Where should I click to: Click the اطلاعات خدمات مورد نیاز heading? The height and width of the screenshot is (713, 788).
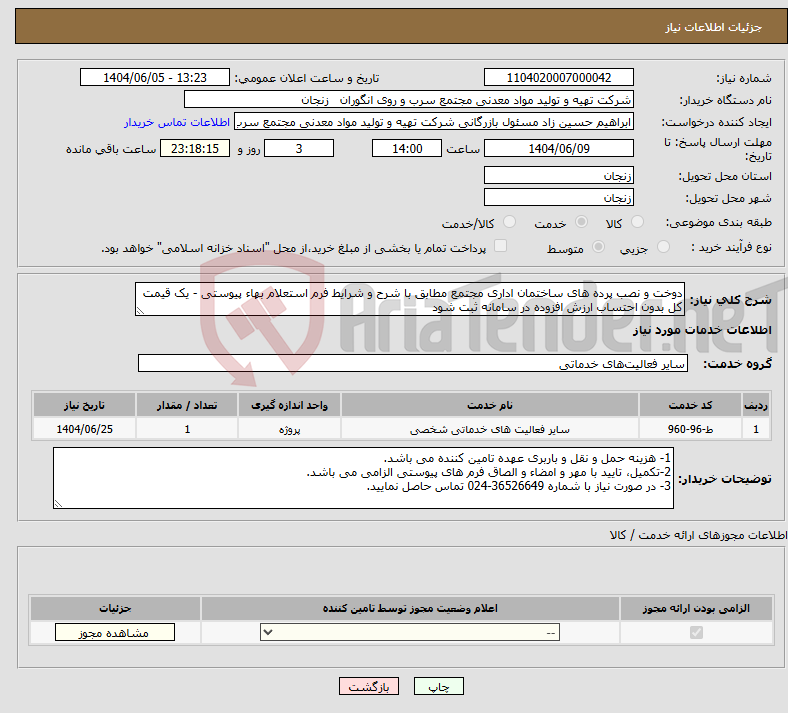tap(702, 330)
